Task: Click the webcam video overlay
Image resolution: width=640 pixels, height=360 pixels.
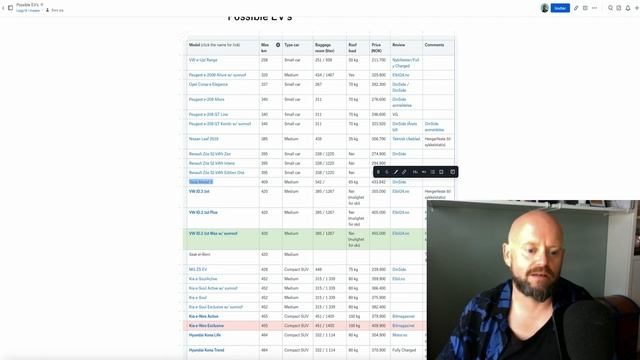Action: [x=533, y=280]
